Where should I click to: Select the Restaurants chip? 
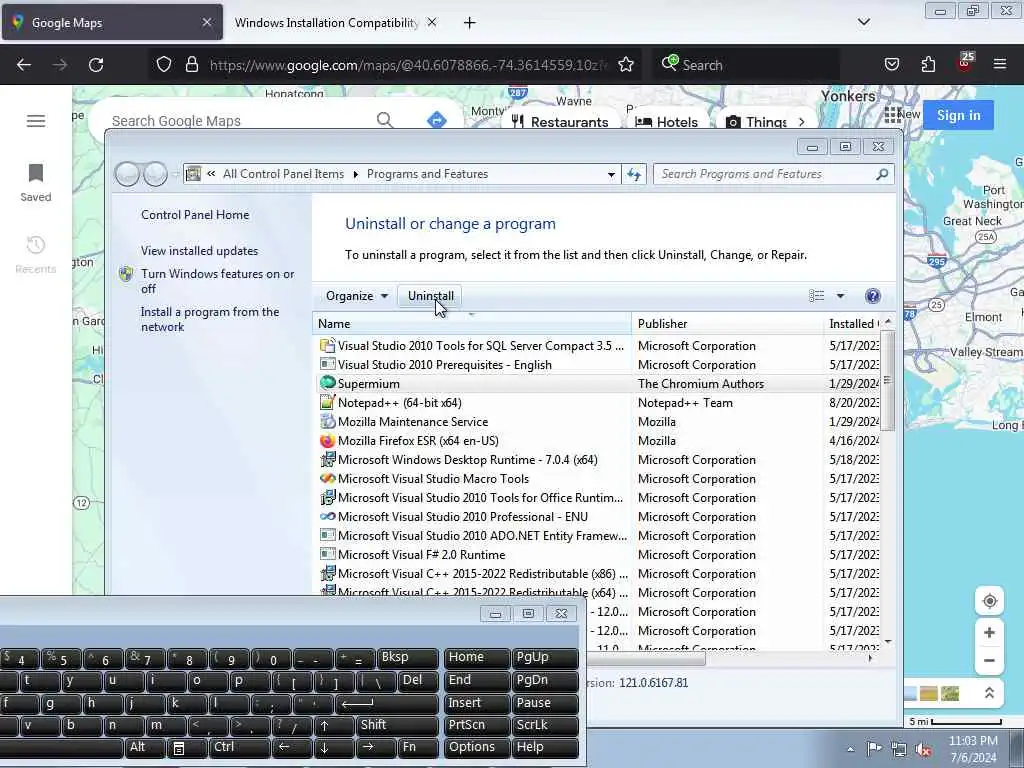point(560,121)
